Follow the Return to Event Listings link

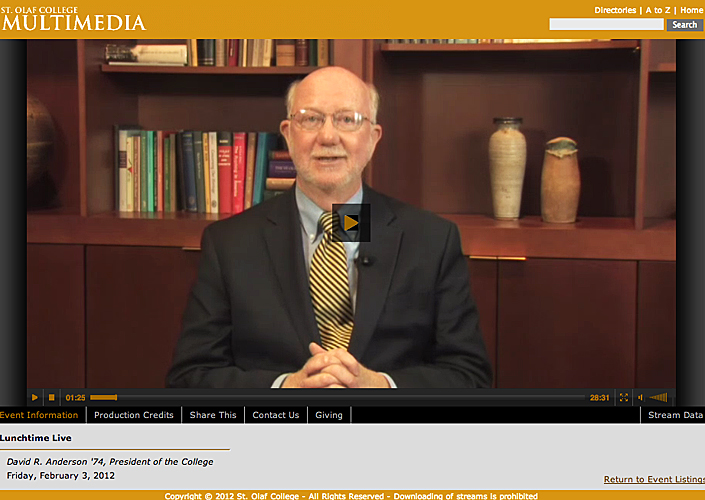(x=654, y=479)
